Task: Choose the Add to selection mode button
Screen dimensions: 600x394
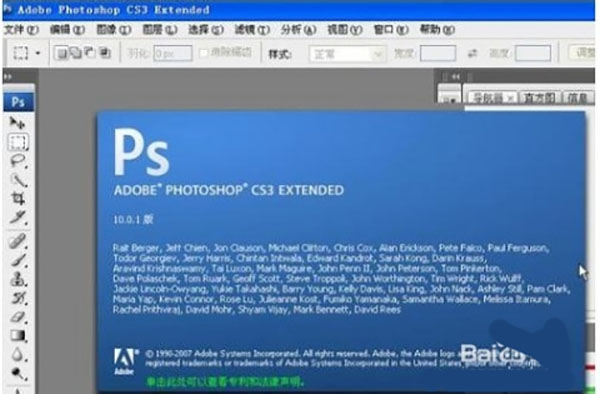Action: point(76,53)
